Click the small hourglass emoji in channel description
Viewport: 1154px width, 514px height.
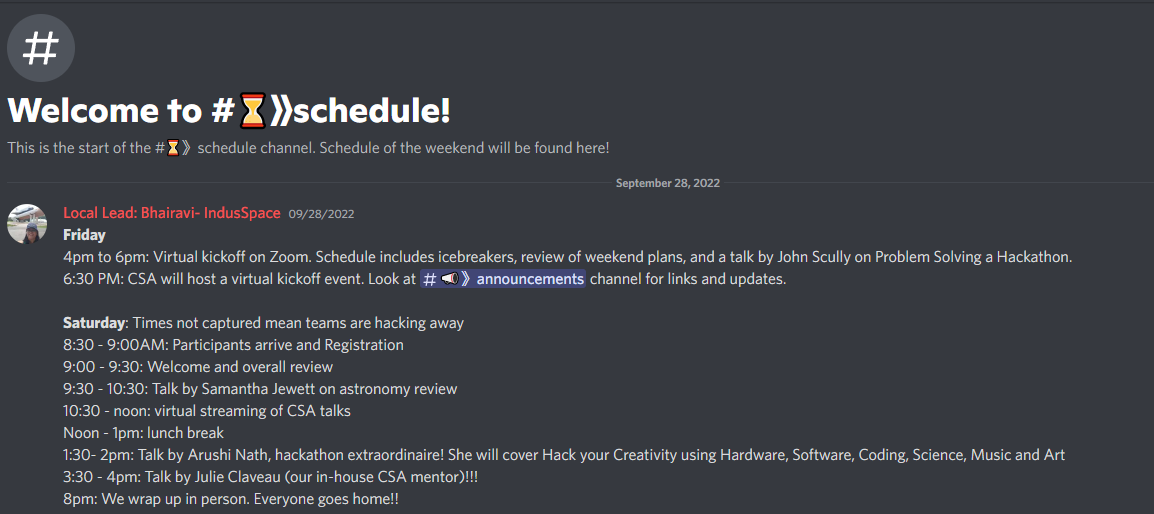click(x=173, y=148)
